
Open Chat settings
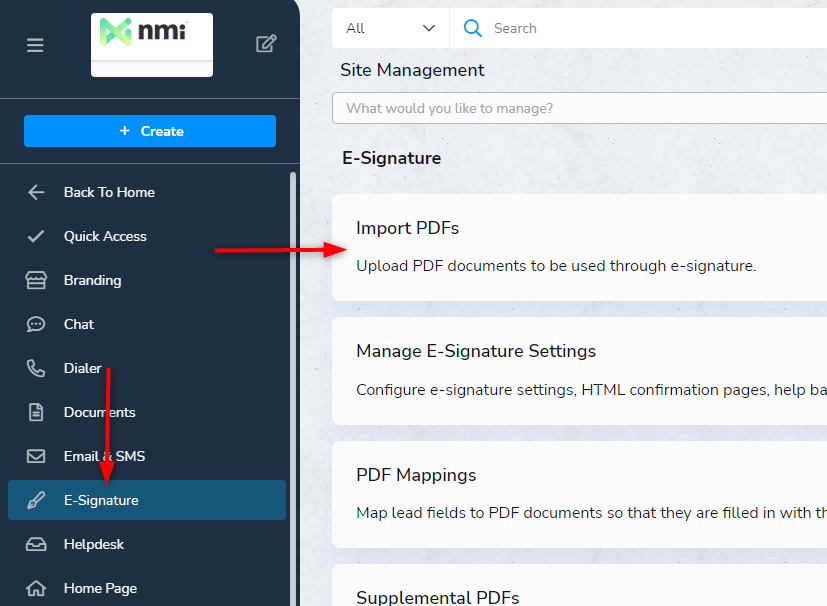[x=79, y=324]
